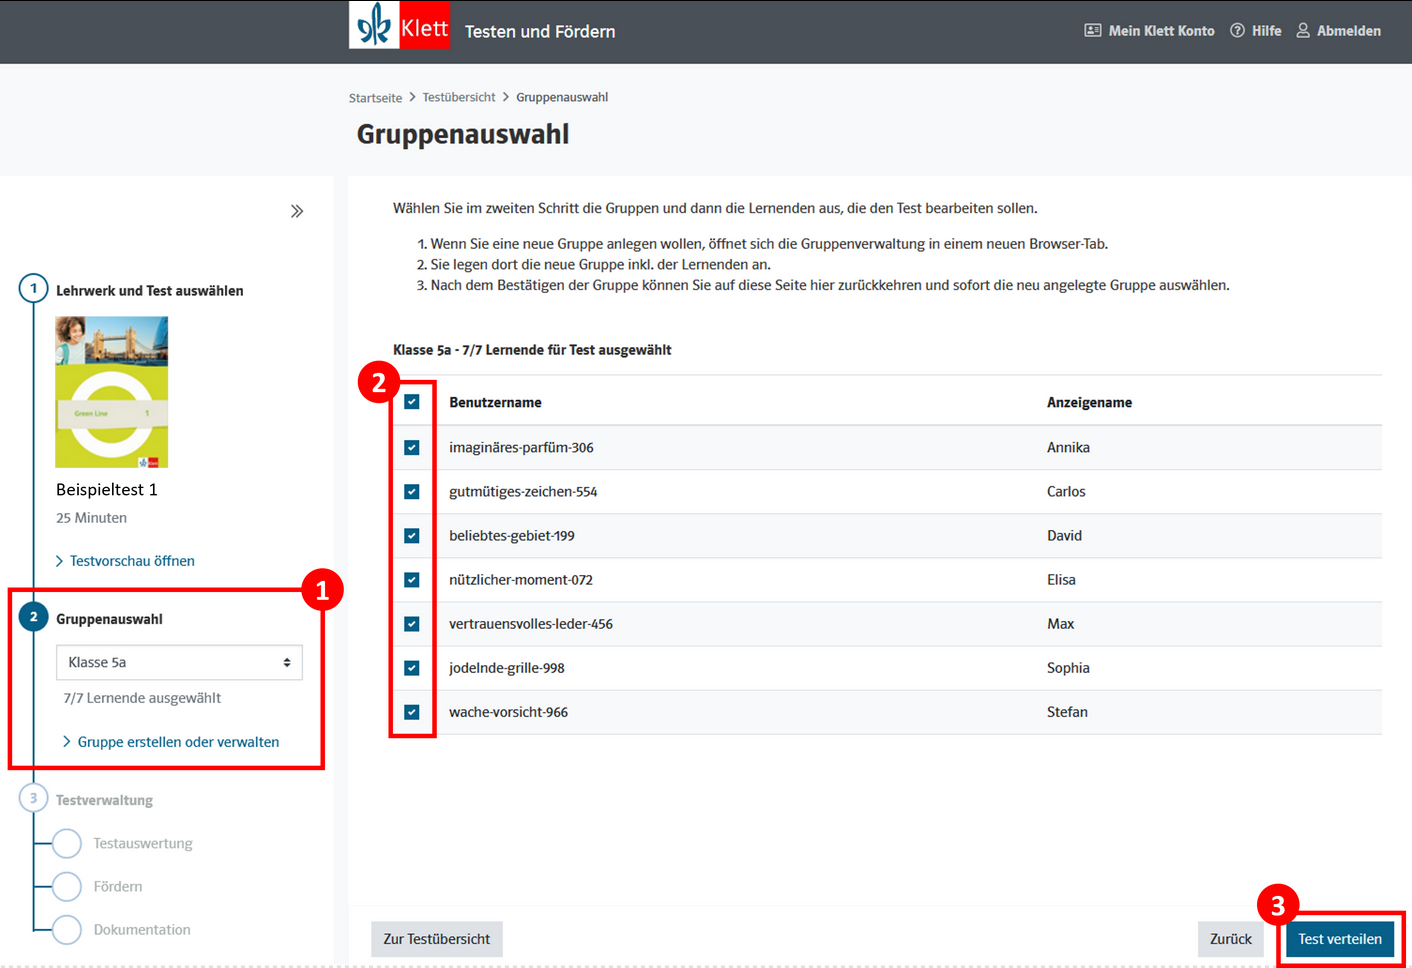Open Gruppe erstellen oder verwalten link

coord(178,742)
